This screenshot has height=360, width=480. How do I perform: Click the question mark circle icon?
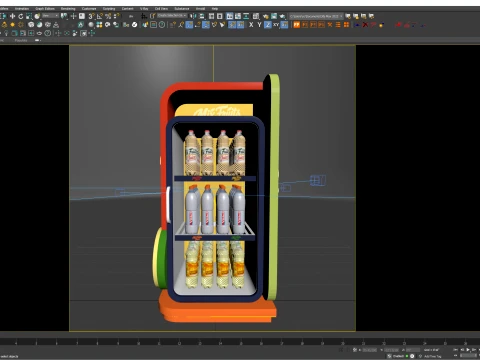coord(48,33)
